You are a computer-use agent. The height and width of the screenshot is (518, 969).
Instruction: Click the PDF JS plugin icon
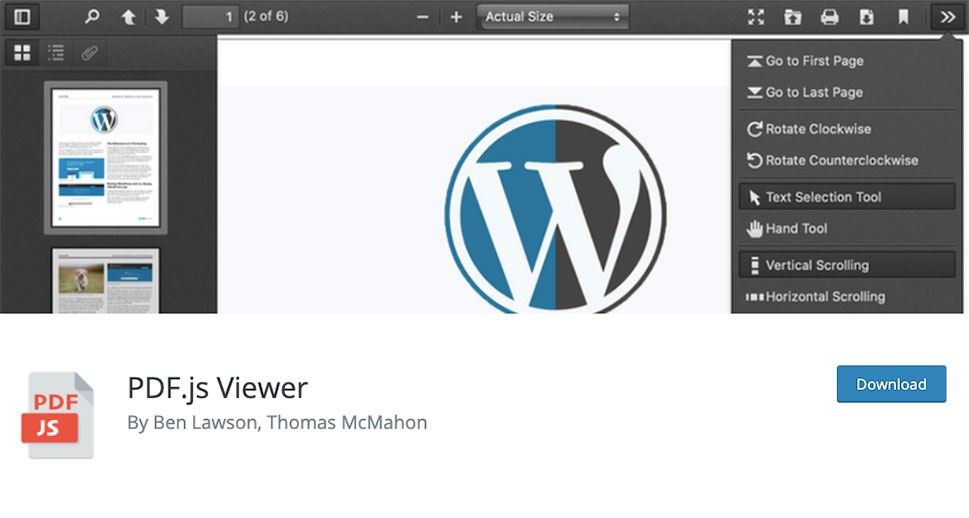click(x=57, y=415)
